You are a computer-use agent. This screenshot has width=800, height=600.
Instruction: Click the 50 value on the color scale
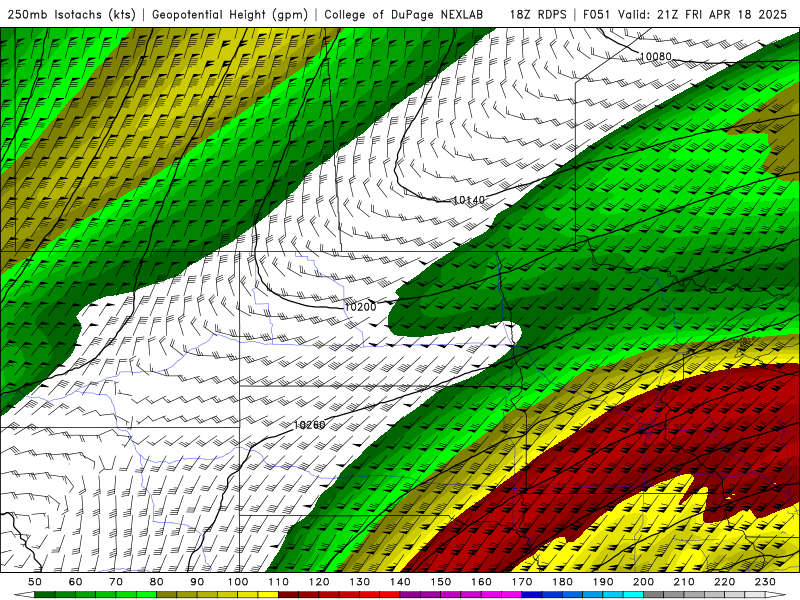[x=35, y=582]
